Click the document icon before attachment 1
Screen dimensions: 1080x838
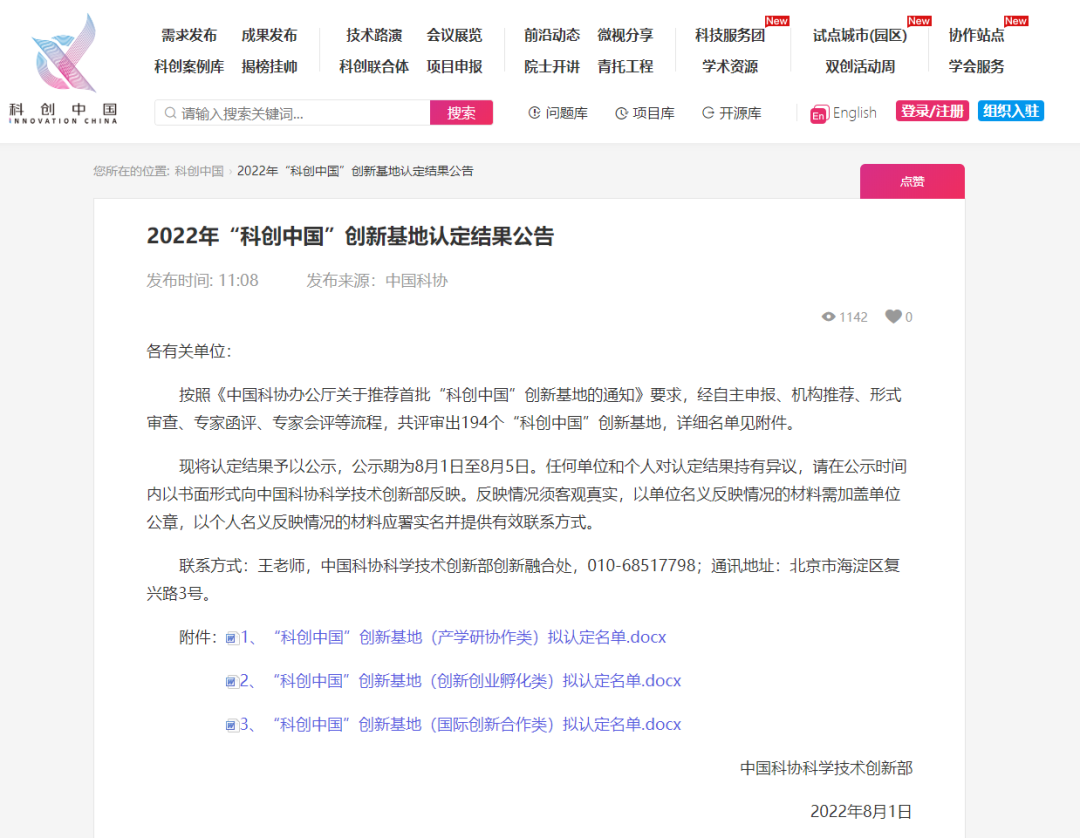(231, 637)
